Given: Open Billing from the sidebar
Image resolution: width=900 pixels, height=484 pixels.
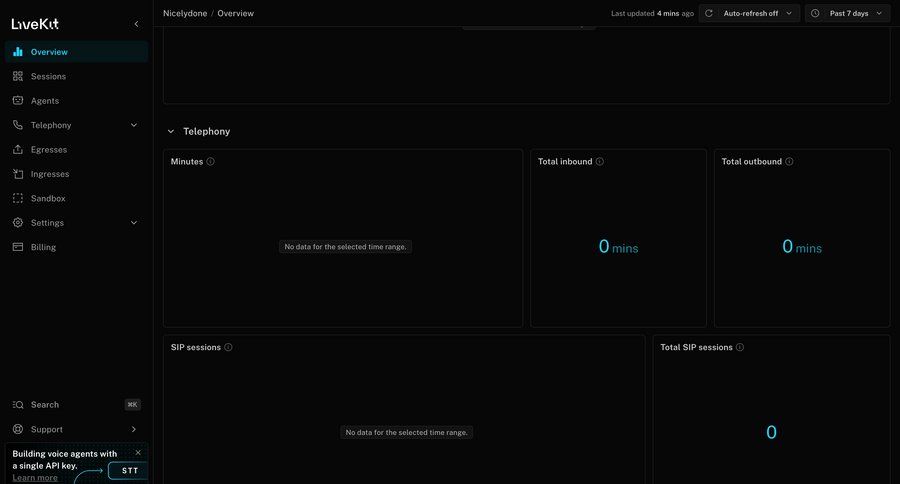Looking at the screenshot, I should point(76,247).
